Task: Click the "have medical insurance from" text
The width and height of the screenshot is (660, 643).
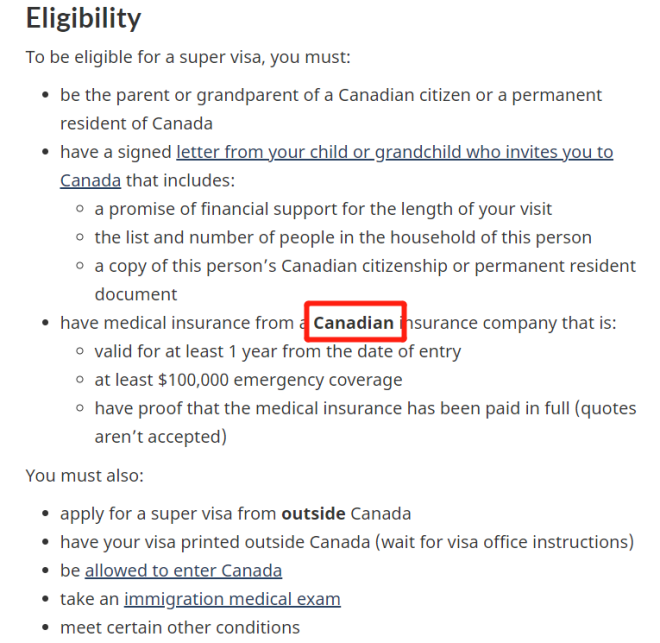Action: pyautogui.click(x=176, y=323)
